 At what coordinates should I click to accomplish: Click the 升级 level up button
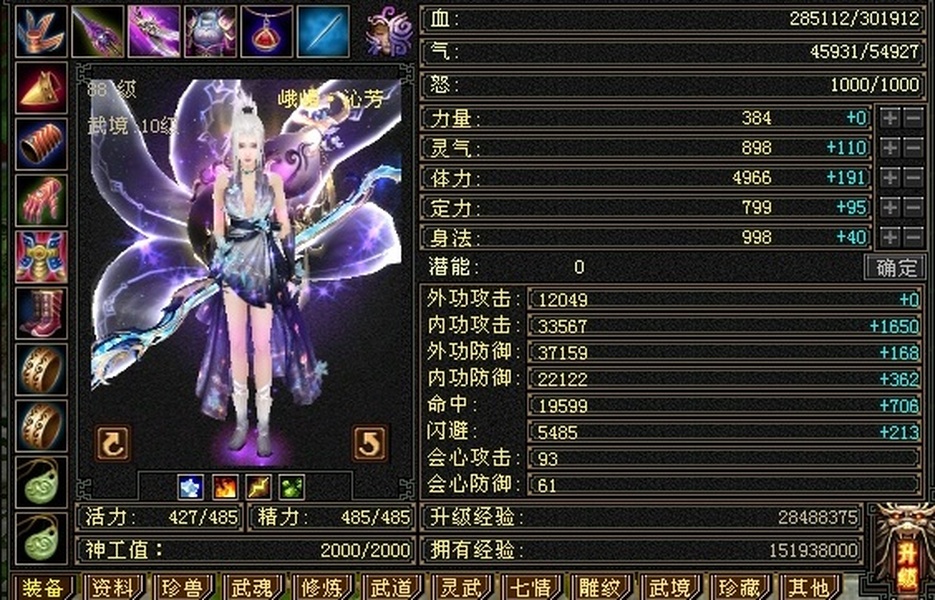906,552
